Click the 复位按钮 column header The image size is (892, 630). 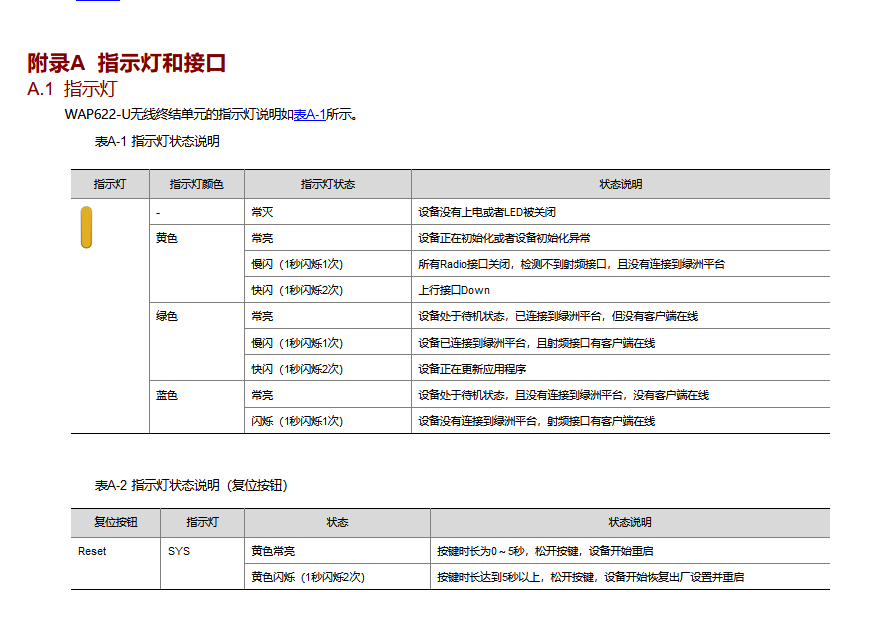tap(115, 522)
